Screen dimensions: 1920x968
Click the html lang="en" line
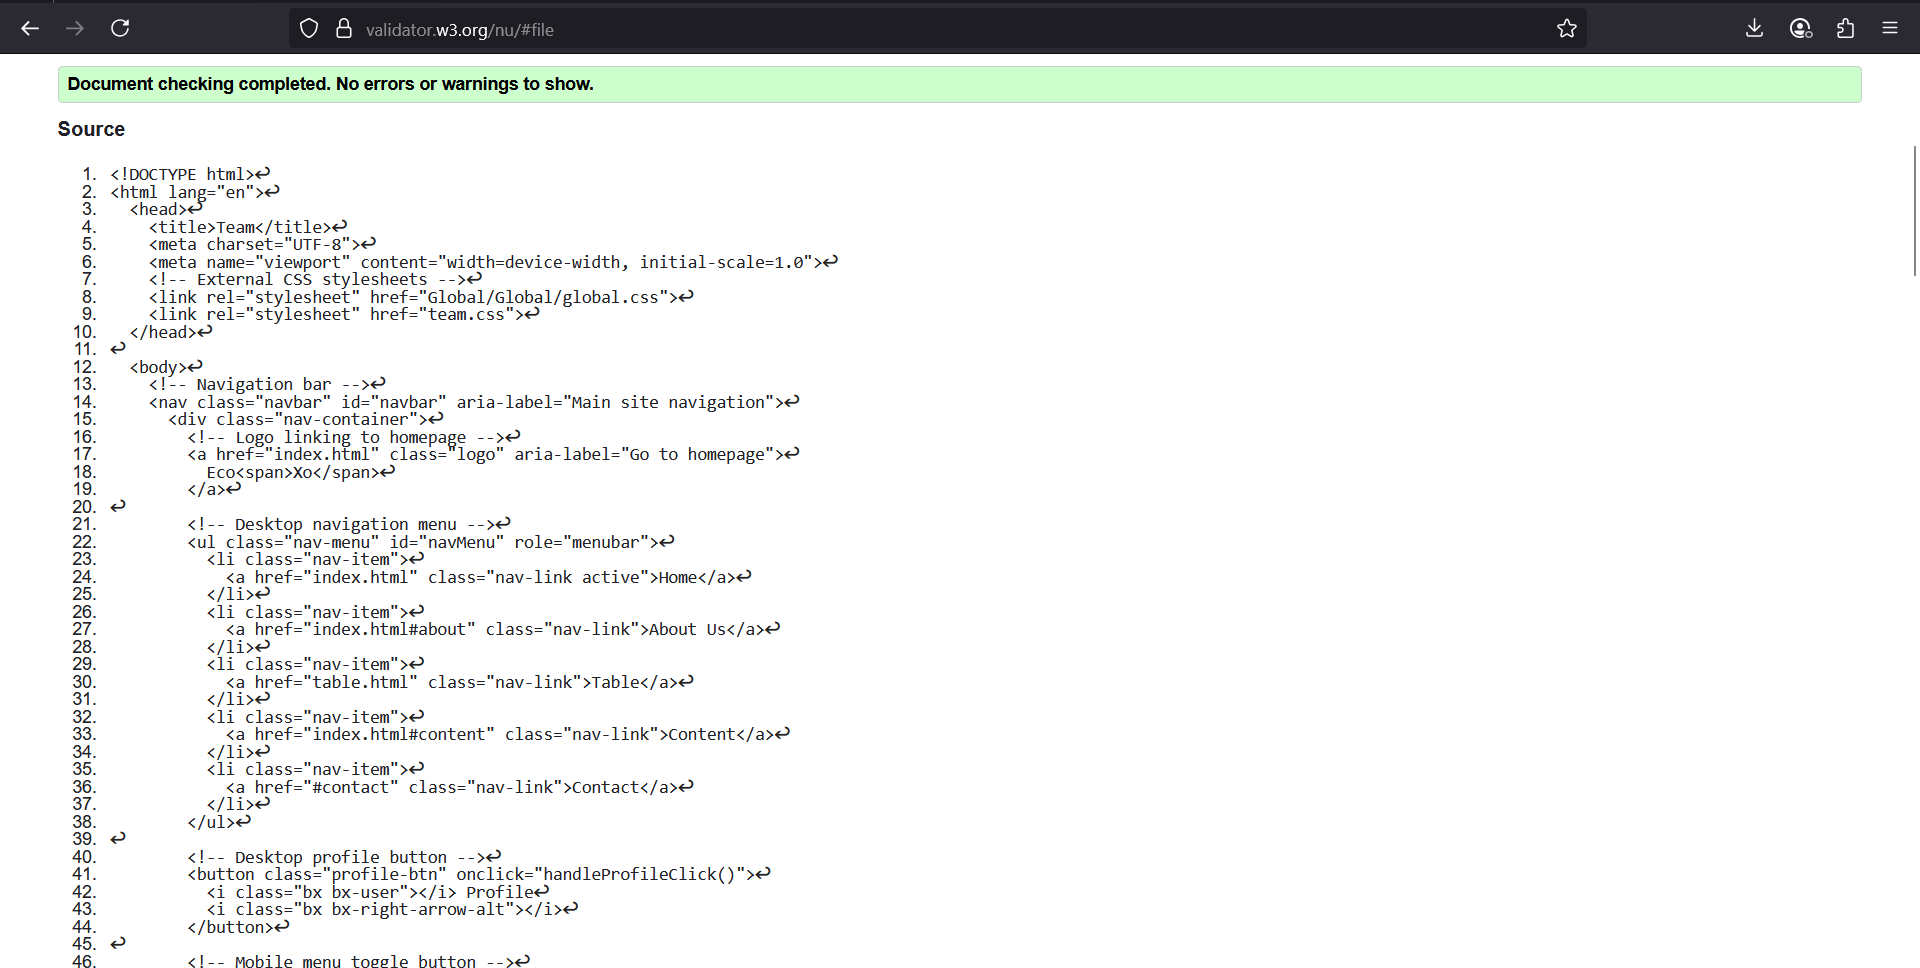[194, 192]
